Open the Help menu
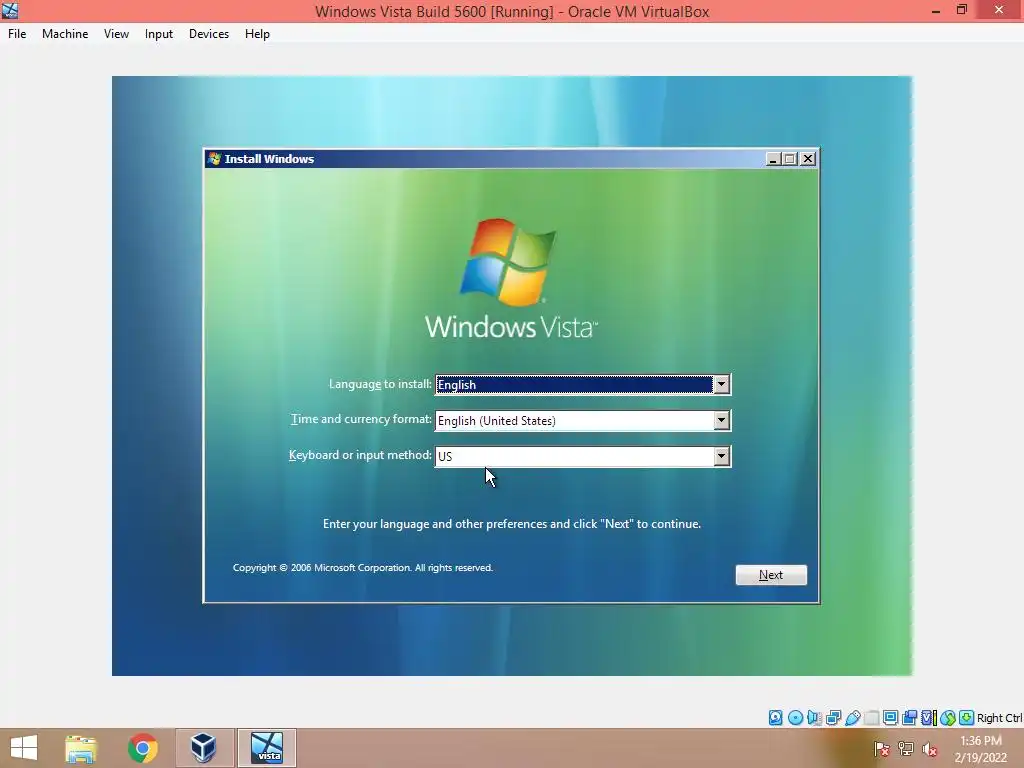Screen dimensions: 1024x768 click(257, 34)
